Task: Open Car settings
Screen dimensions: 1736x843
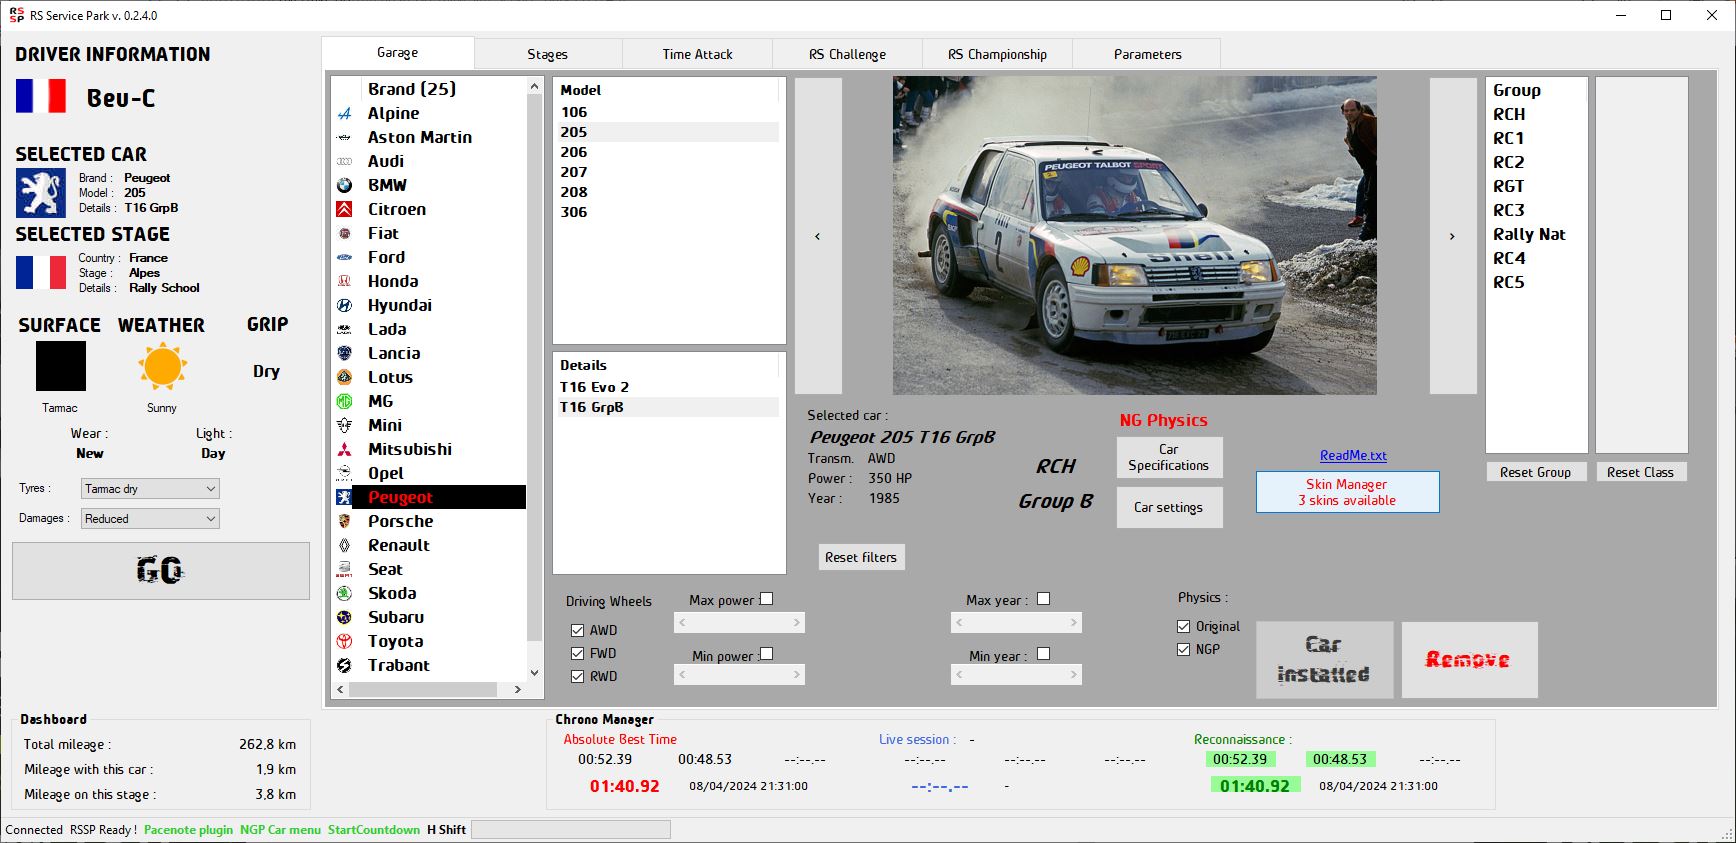Action: pos(1169,507)
